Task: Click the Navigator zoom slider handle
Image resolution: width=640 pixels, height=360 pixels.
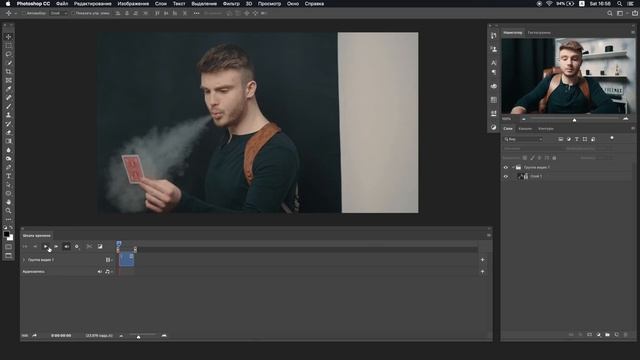Action: pos(574,120)
